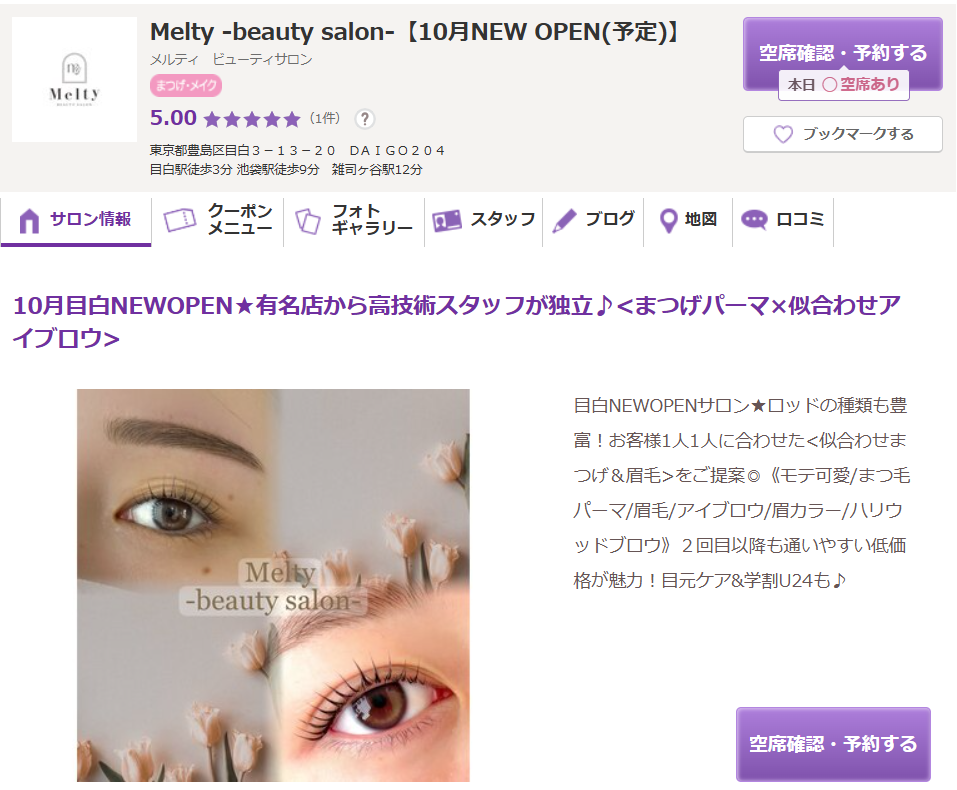Click the photo gallery cards icon
This screenshot has height=790, width=957.
tap(308, 221)
